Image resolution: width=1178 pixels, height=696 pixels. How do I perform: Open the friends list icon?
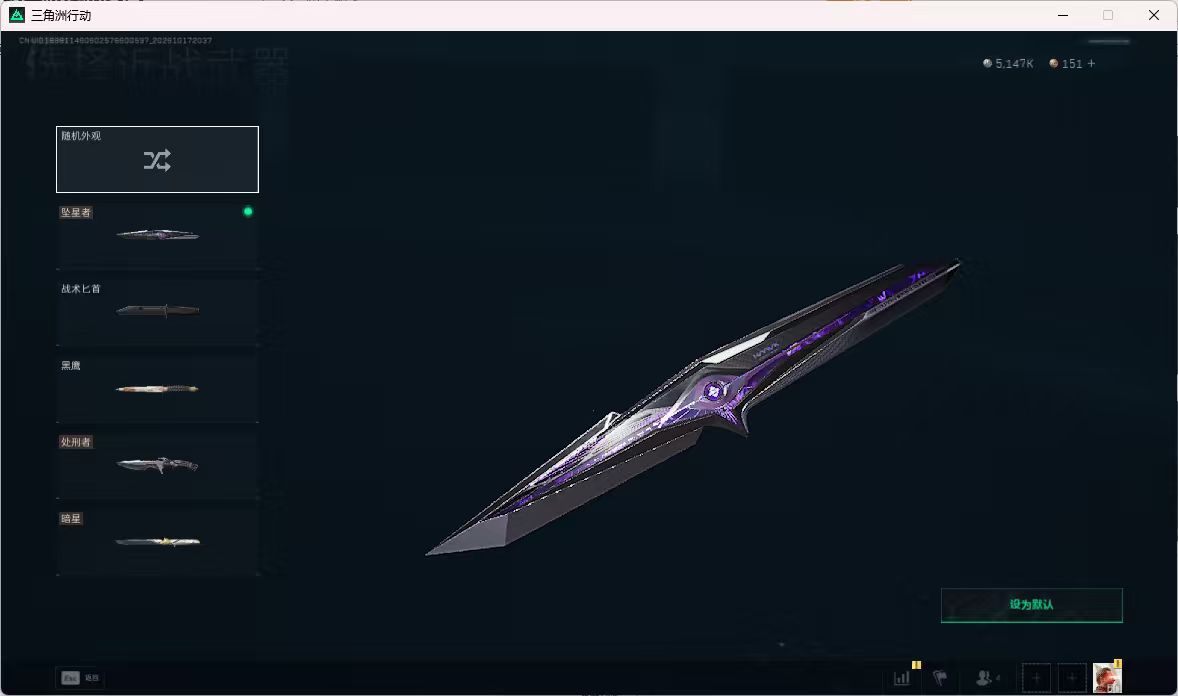coord(986,678)
